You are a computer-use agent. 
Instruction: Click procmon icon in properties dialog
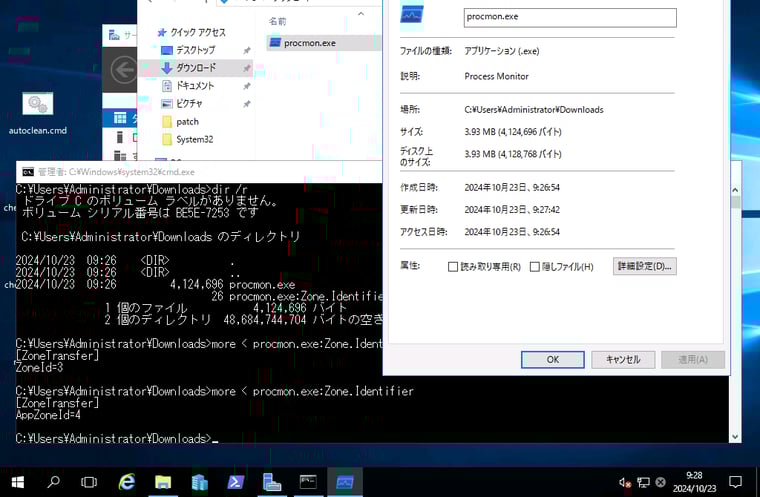tap(412, 15)
